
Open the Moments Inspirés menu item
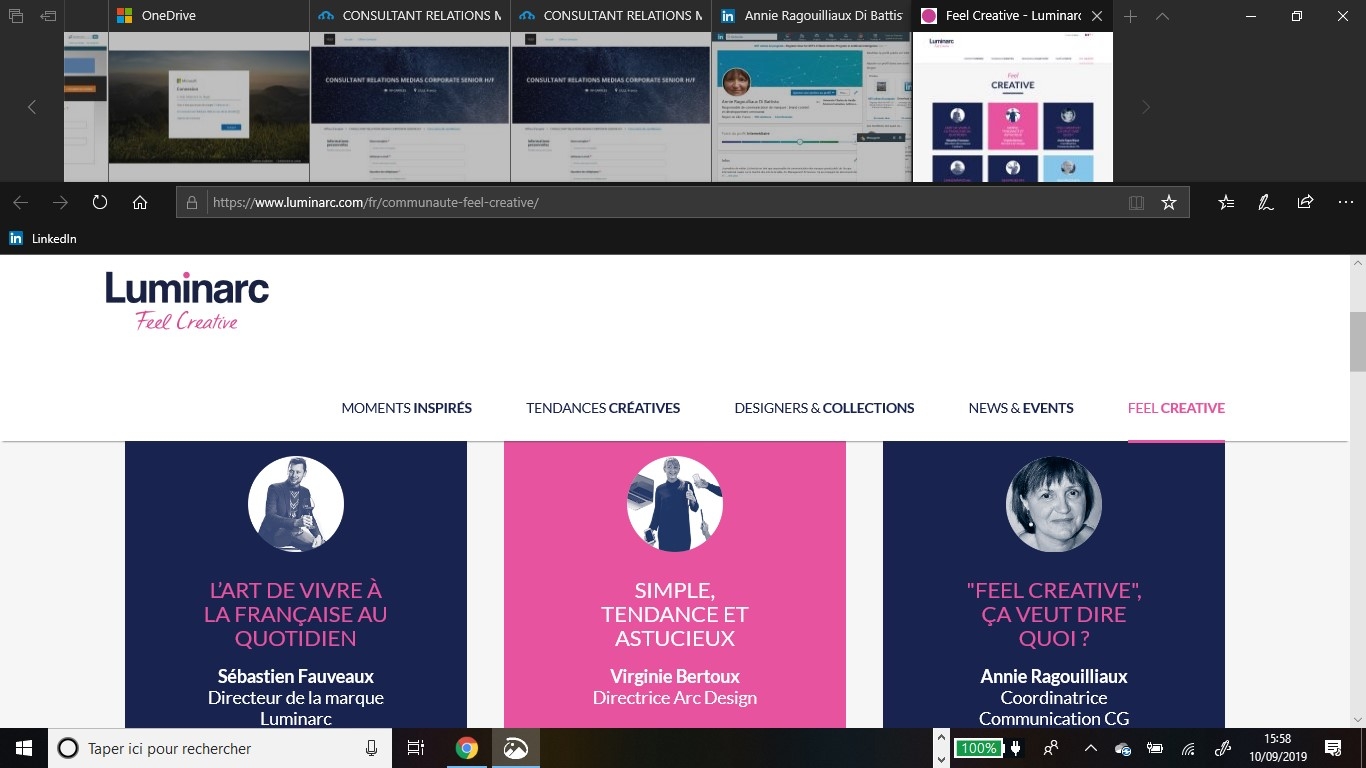click(x=406, y=408)
